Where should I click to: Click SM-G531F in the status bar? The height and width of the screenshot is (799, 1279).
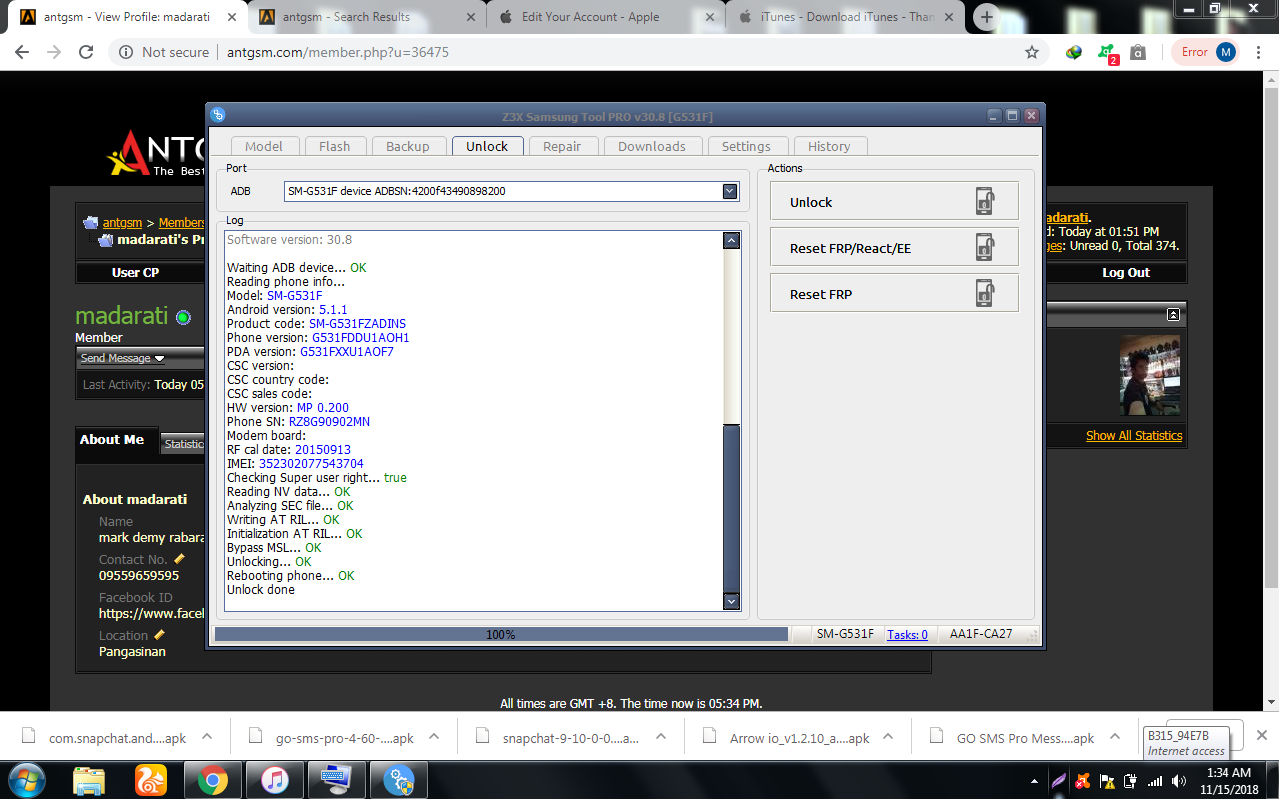point(845,634)
